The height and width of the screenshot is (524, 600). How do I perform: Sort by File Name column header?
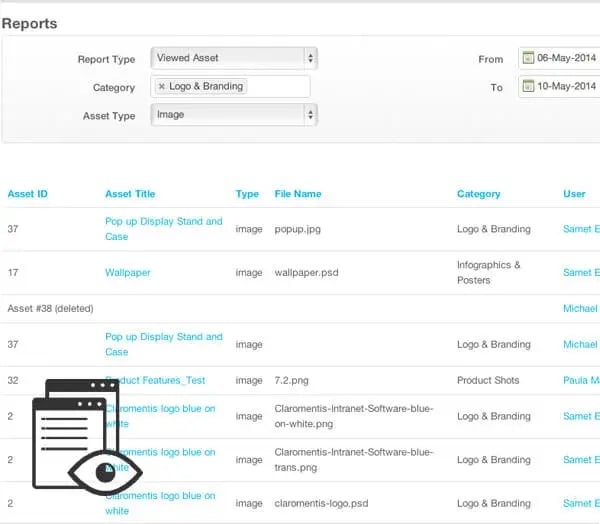[x=298, y=194]
